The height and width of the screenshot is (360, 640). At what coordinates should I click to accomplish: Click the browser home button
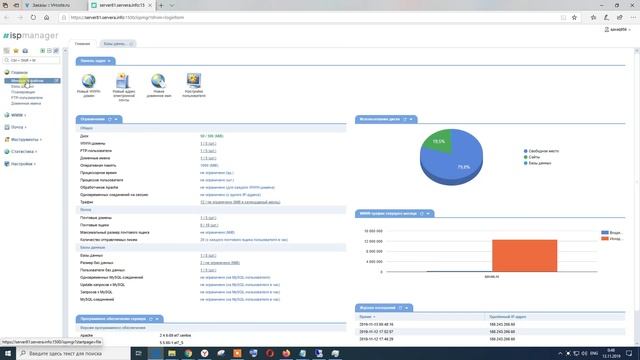pos(47,18)
